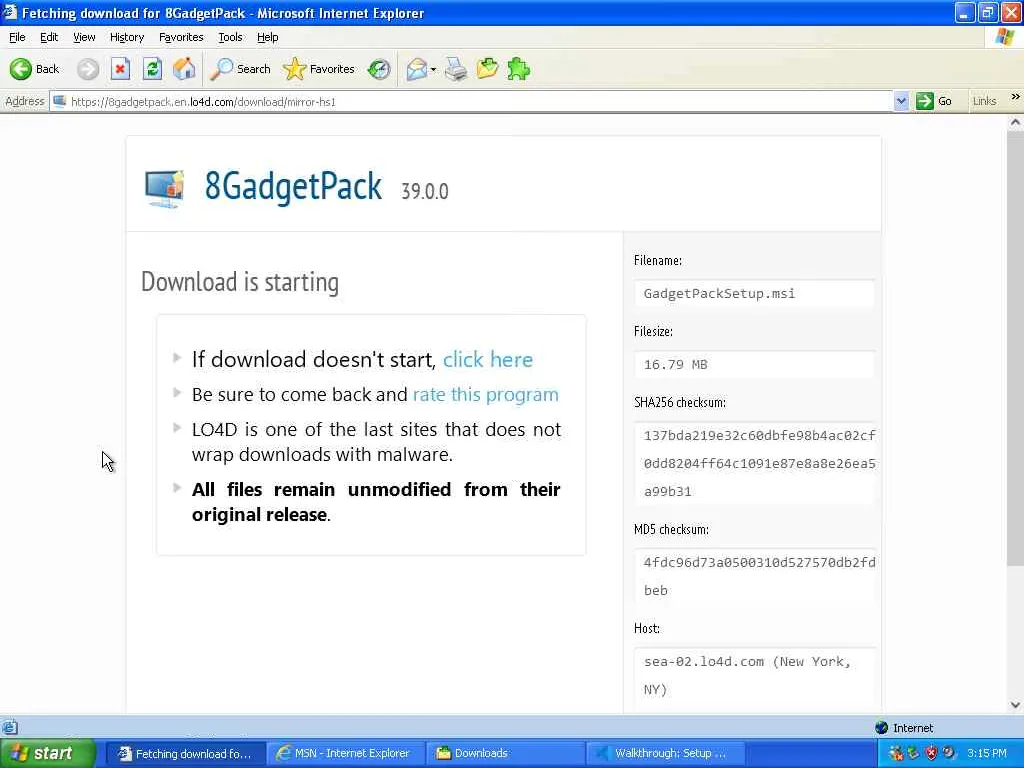This screenshot has height=768, width=1024.
Task: Print the page with printer icon
Action: point(456,69)
